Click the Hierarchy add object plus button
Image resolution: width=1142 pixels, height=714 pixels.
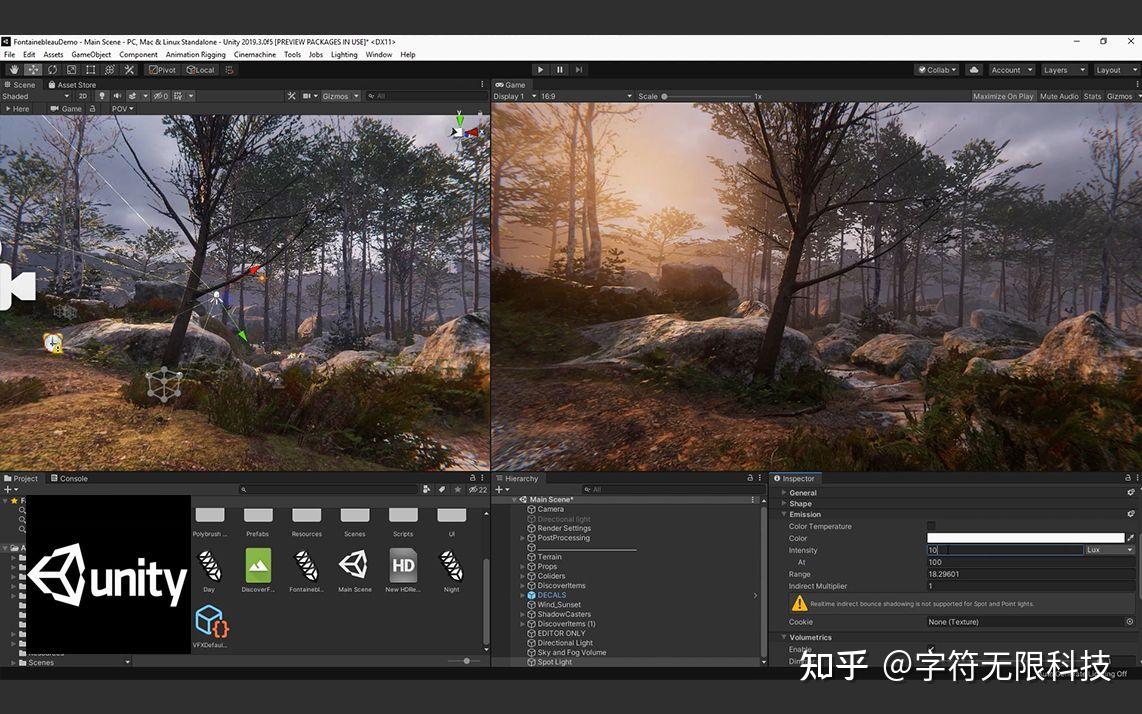click(502, 490)
